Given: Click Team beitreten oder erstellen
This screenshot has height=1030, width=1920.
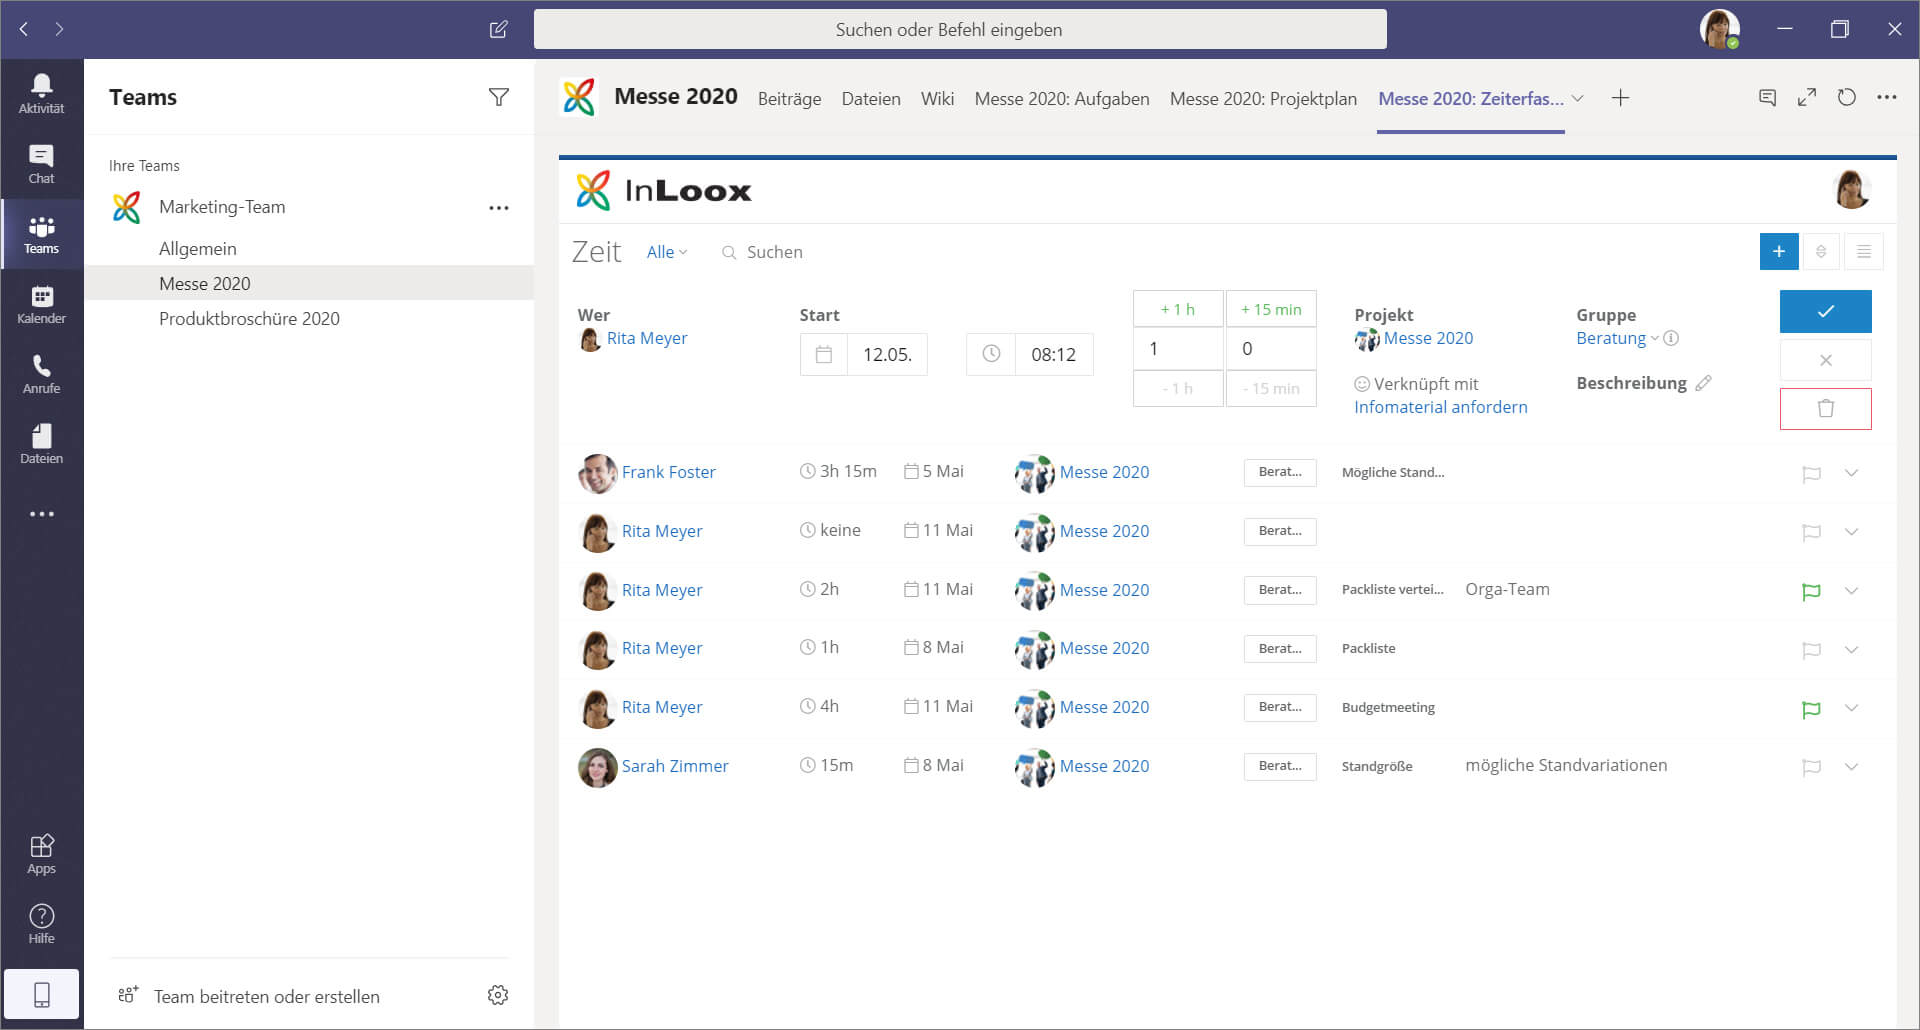Looking at the screenshot, I should pos(267,996).
